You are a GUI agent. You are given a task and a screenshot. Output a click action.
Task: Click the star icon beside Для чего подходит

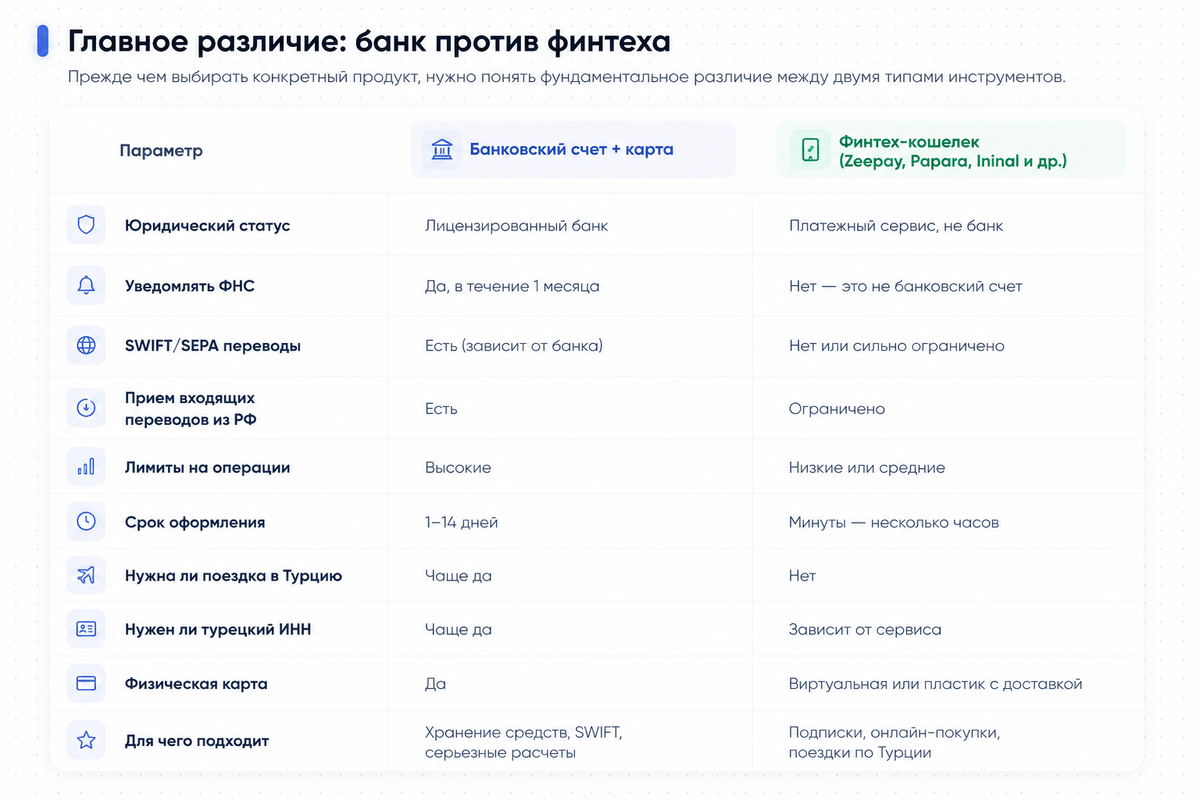pyautogui.click(x=86, y=741)
